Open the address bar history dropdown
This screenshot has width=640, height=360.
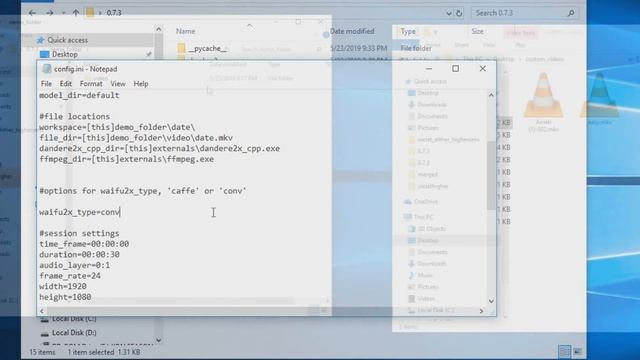pyautogui.click(x=449, y=13)
